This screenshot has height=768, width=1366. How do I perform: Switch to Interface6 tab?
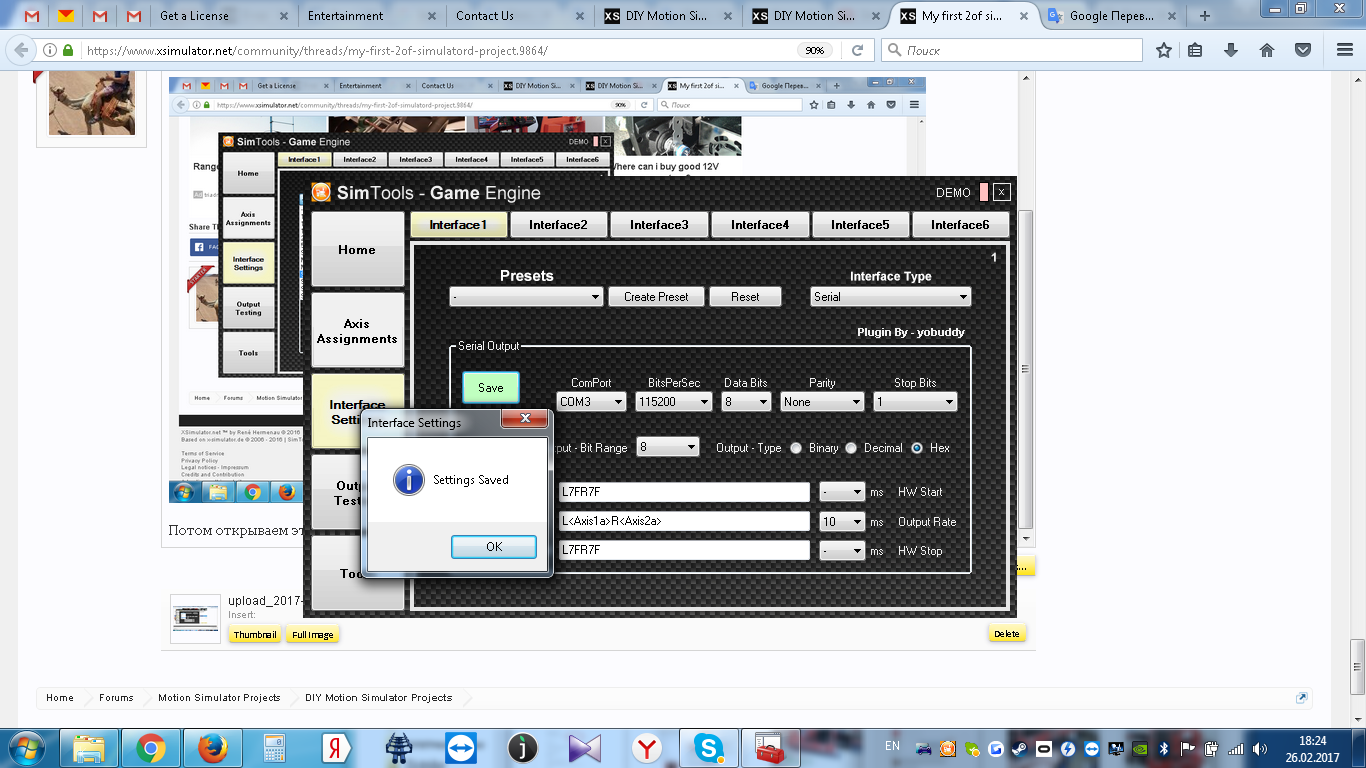[x=960, y=225]
